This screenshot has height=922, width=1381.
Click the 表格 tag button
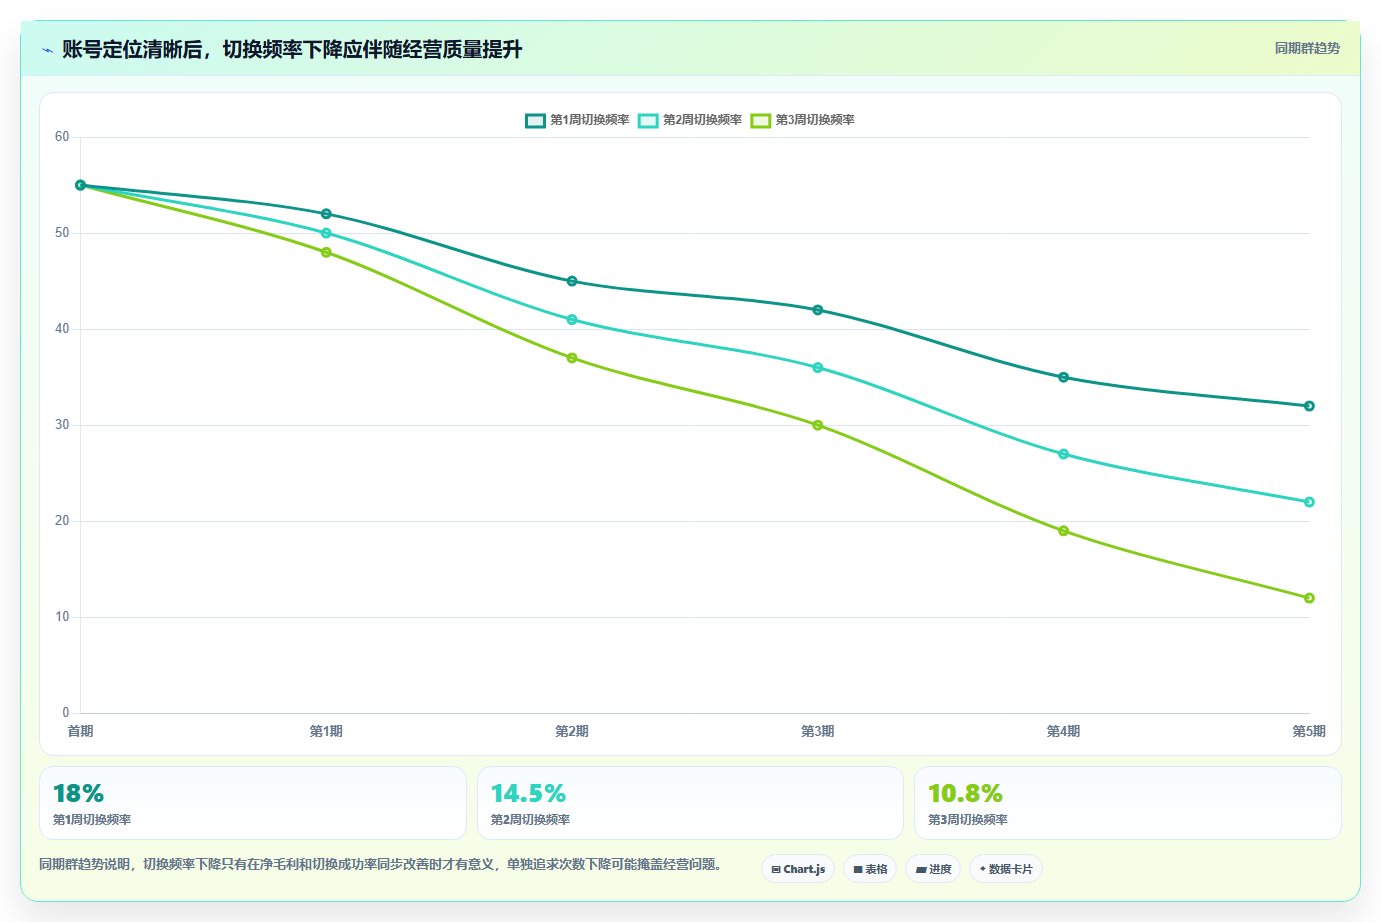pyautogui.click(x=870, y=869)
